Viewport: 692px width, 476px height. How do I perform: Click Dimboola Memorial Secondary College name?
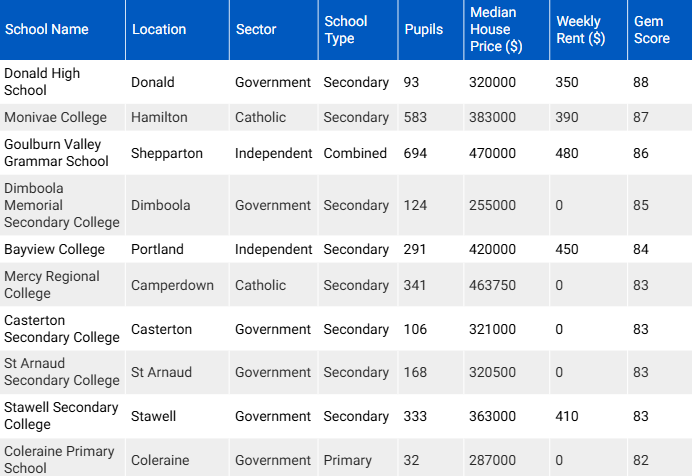coord(61,205)
